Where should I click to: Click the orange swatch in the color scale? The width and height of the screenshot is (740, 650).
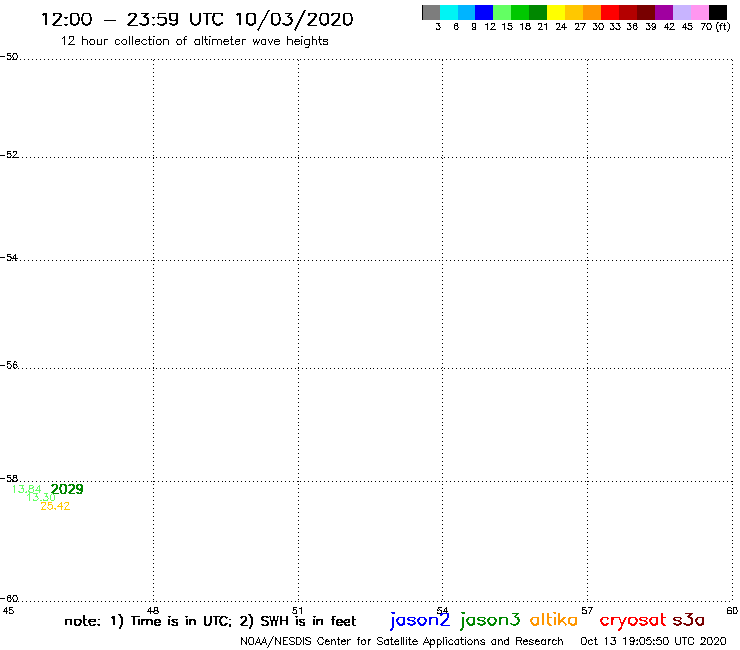click(592, 12)
